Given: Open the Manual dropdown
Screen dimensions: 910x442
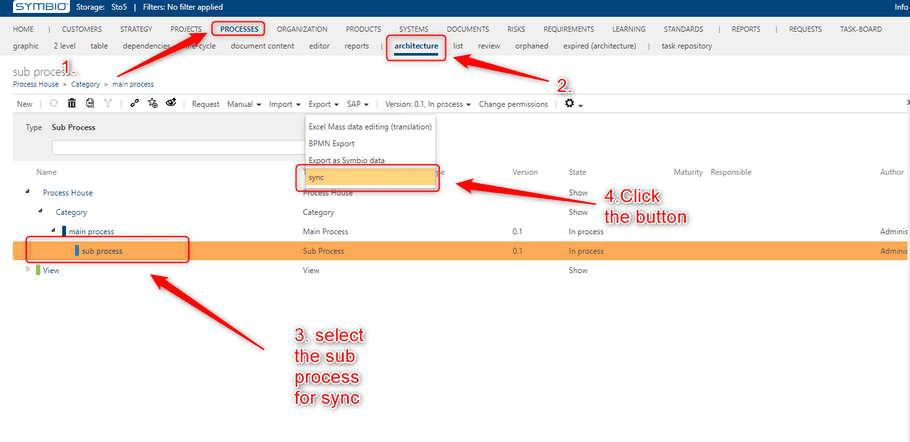Looking at the screenshot, I should (x=243, y=104).
